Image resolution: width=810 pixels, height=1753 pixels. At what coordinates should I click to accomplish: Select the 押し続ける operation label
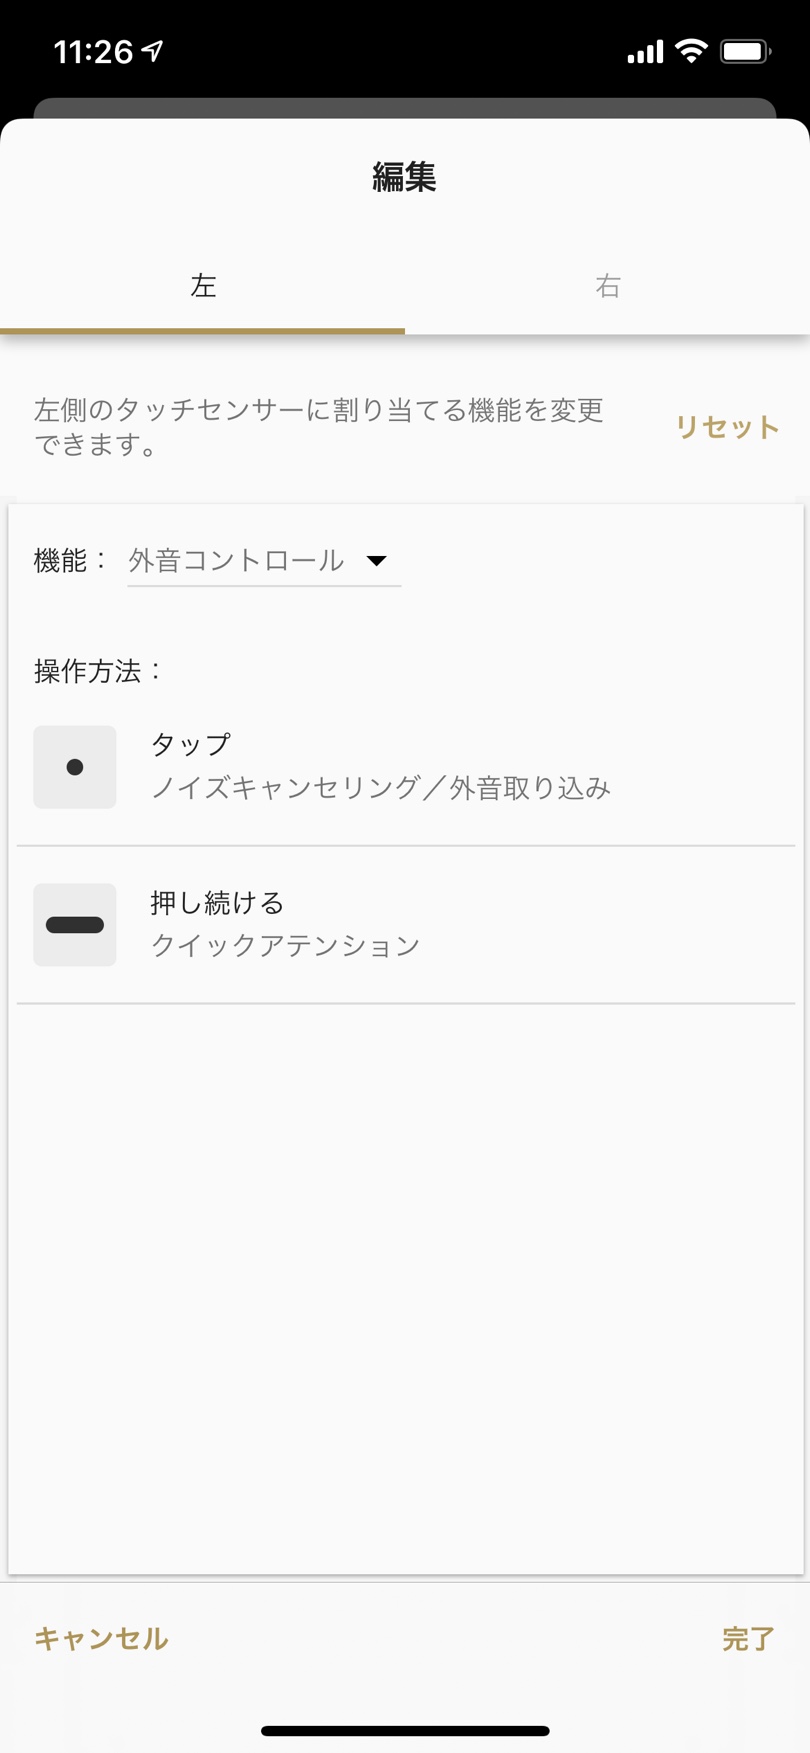click(x=218, y=903)
